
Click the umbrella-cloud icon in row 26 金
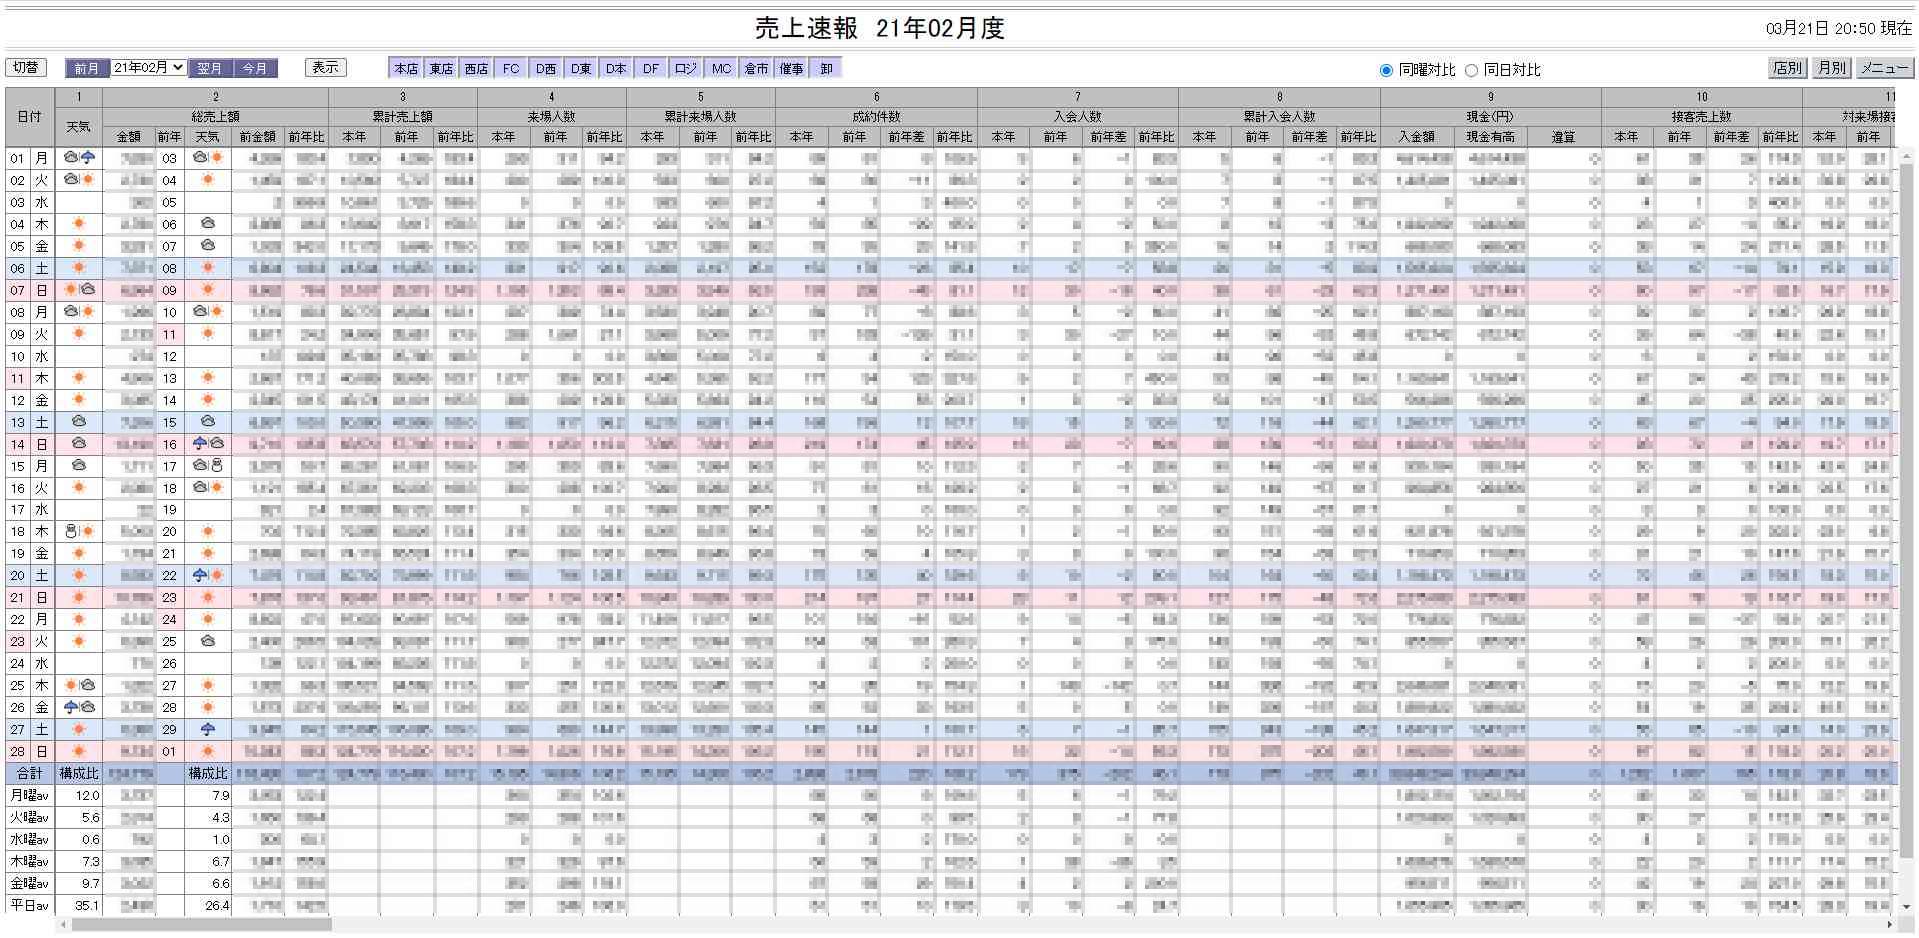(x=79, y=707)
